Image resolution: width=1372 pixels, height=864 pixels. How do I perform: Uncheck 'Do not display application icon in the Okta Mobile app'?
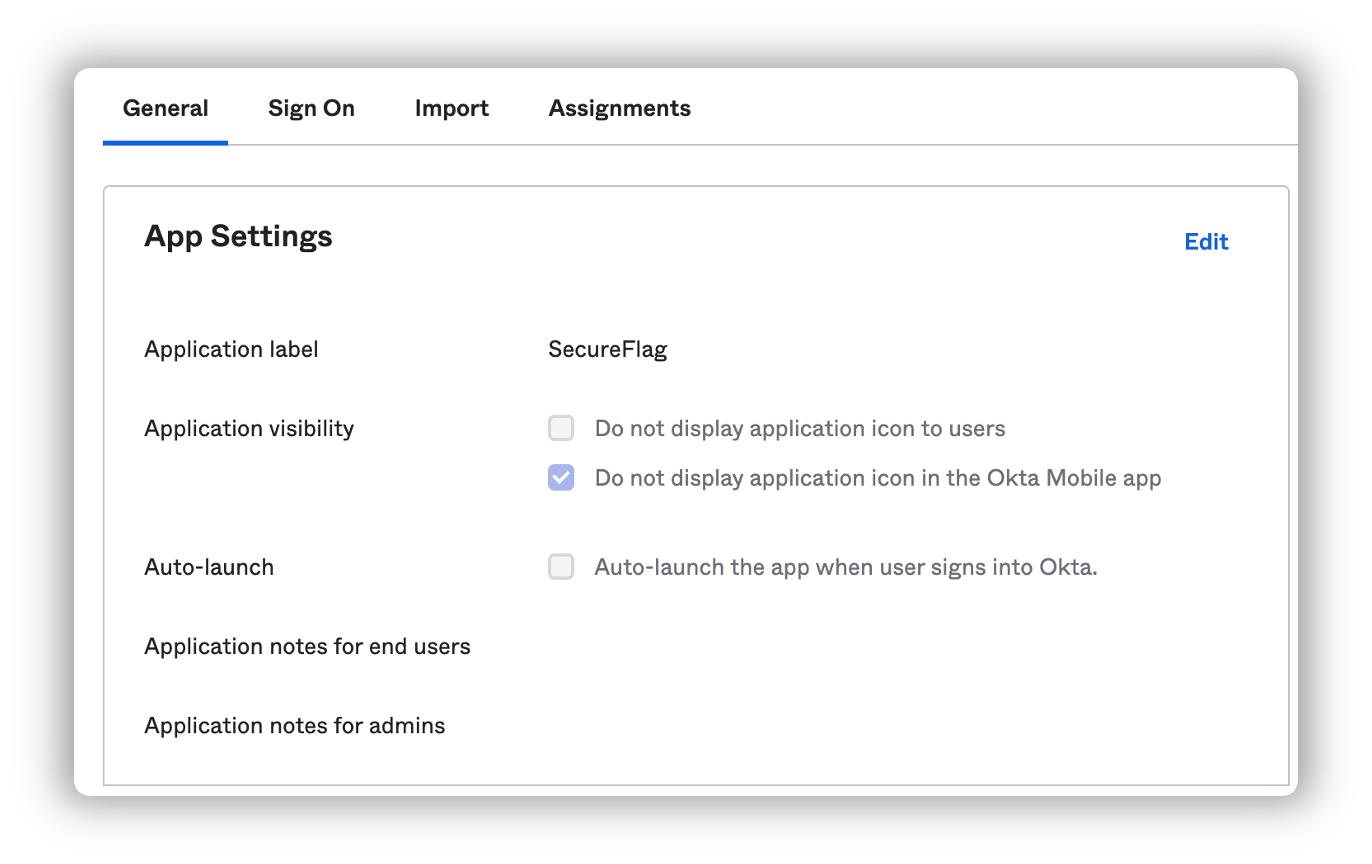tap(561, 478)
